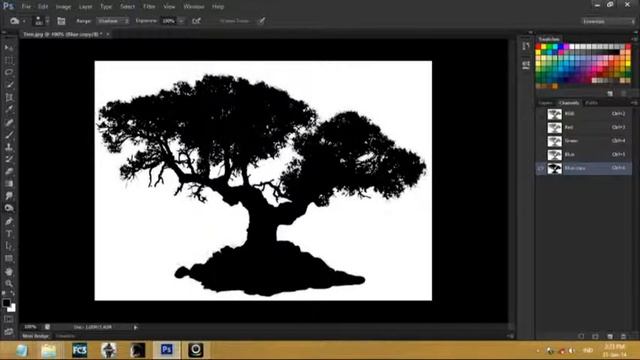Select the Eraser tool

point(9,171)
